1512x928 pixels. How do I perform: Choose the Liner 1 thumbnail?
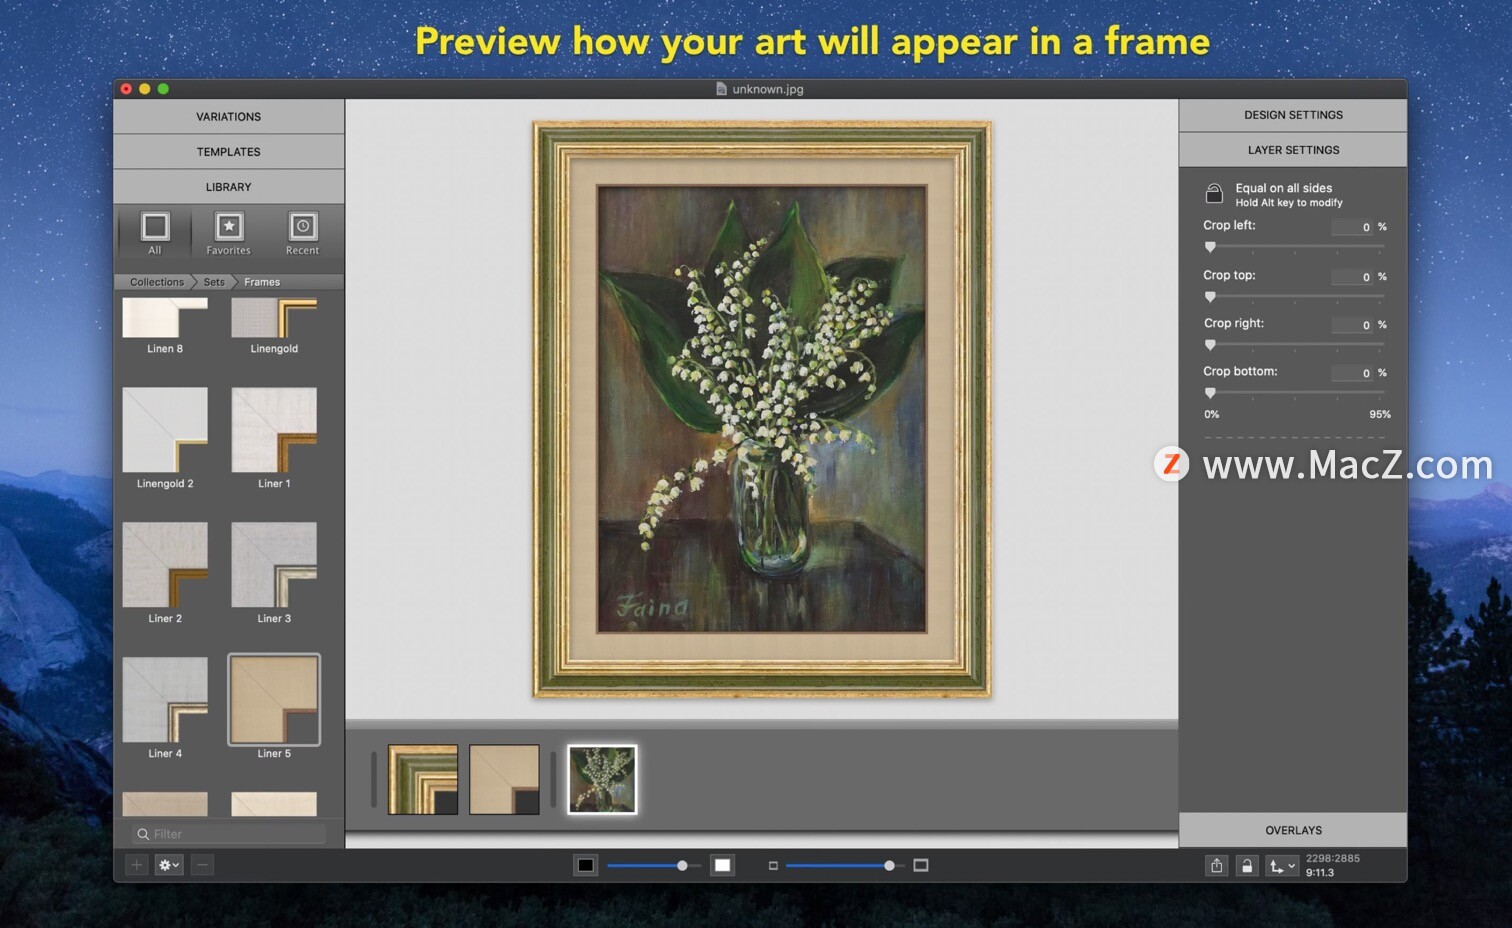(274, 430)
